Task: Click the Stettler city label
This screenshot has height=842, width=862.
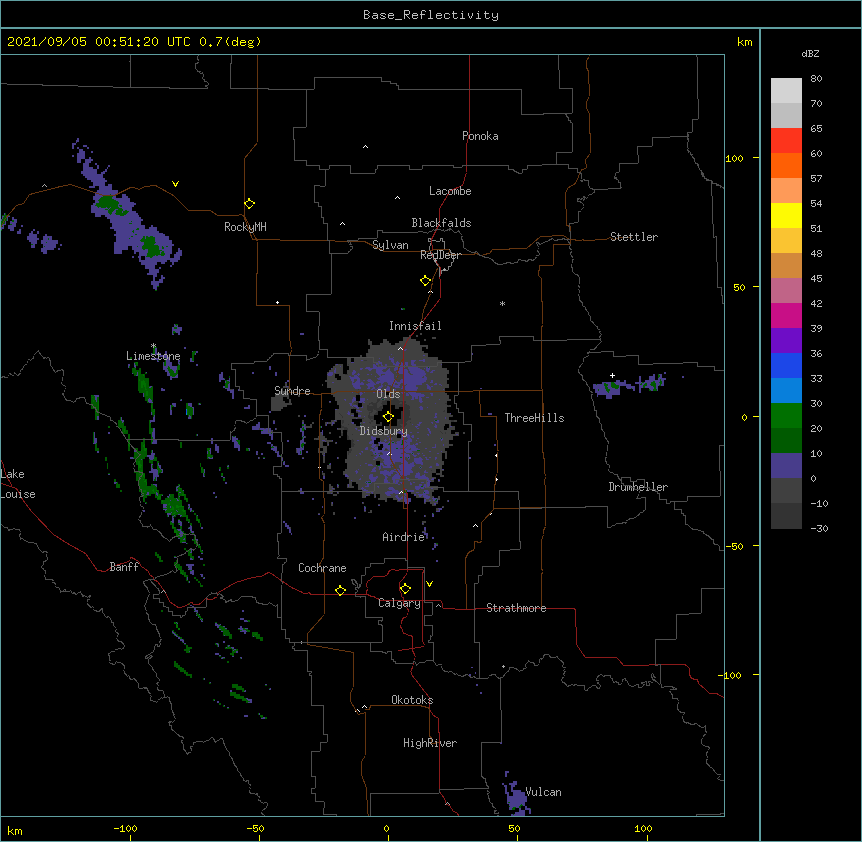Action: click(634, 237)
